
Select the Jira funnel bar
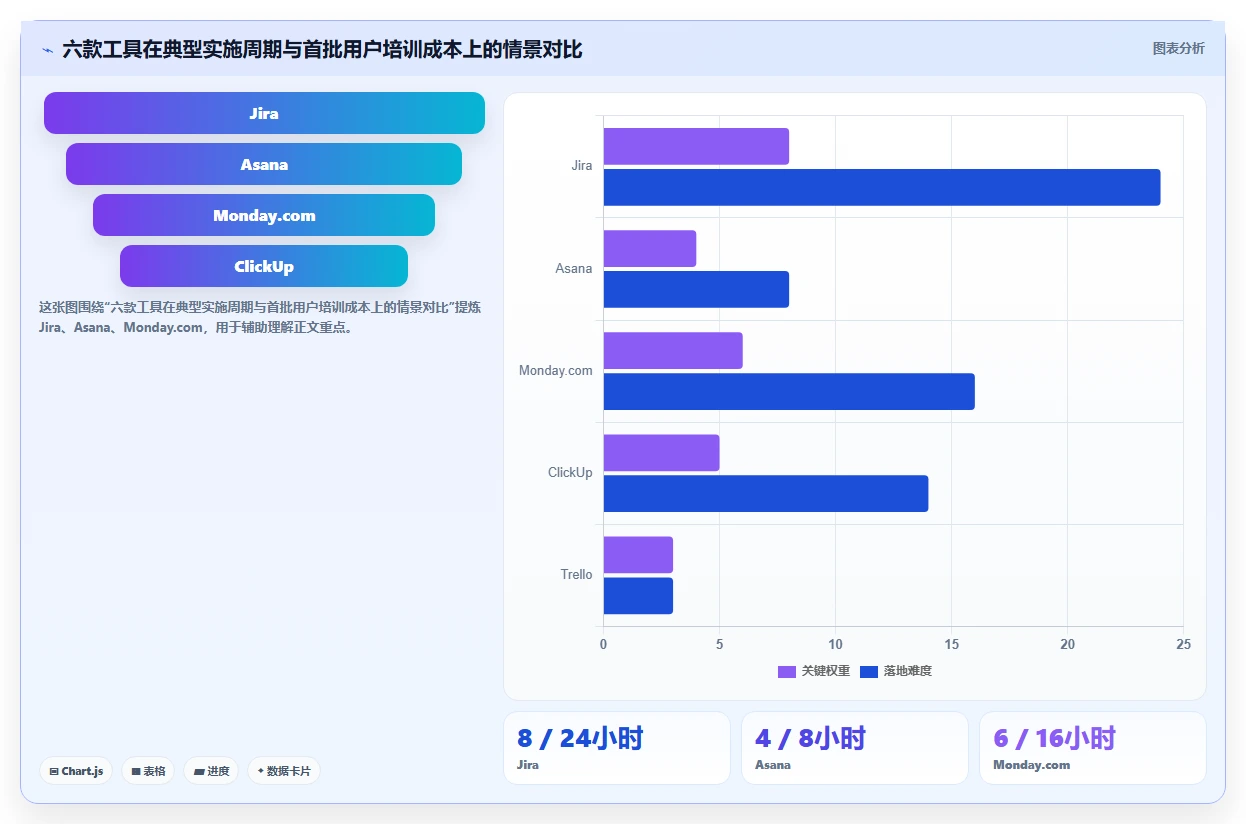264,113
